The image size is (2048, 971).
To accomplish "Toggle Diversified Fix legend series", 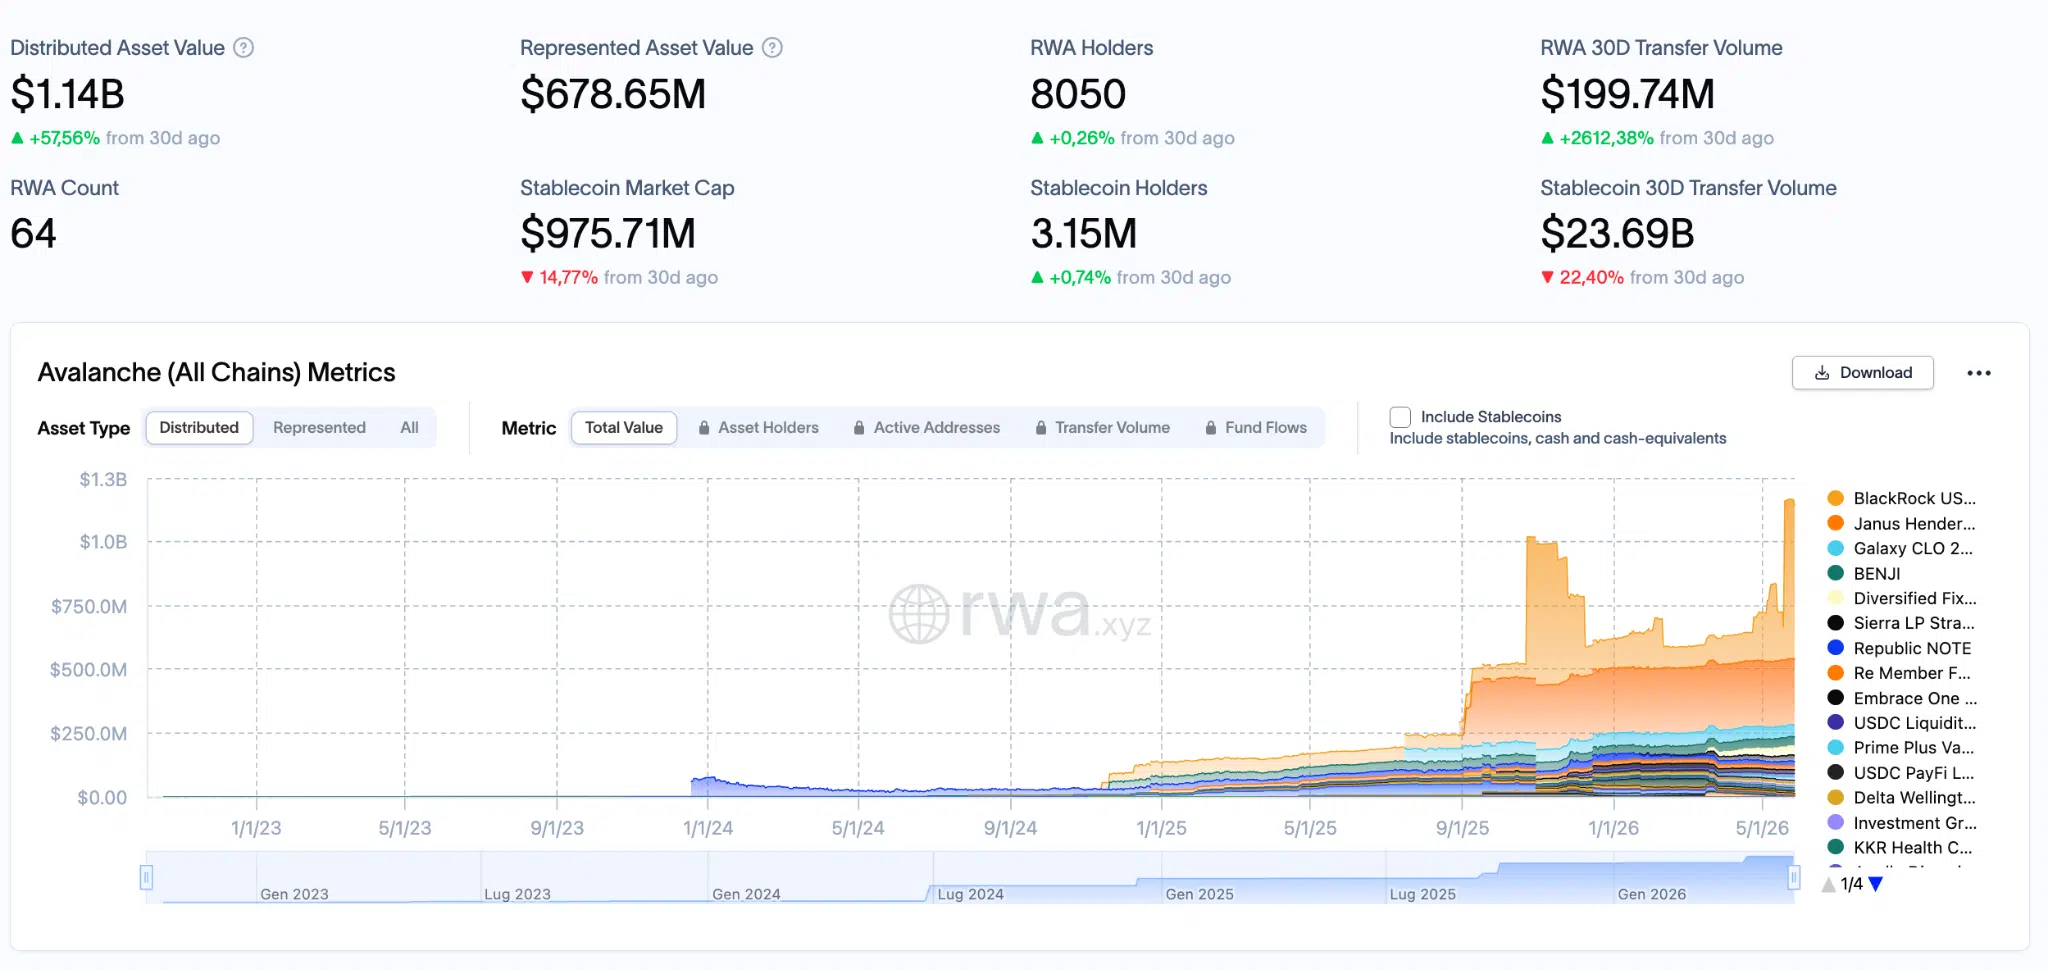I will click(1901, 598).
